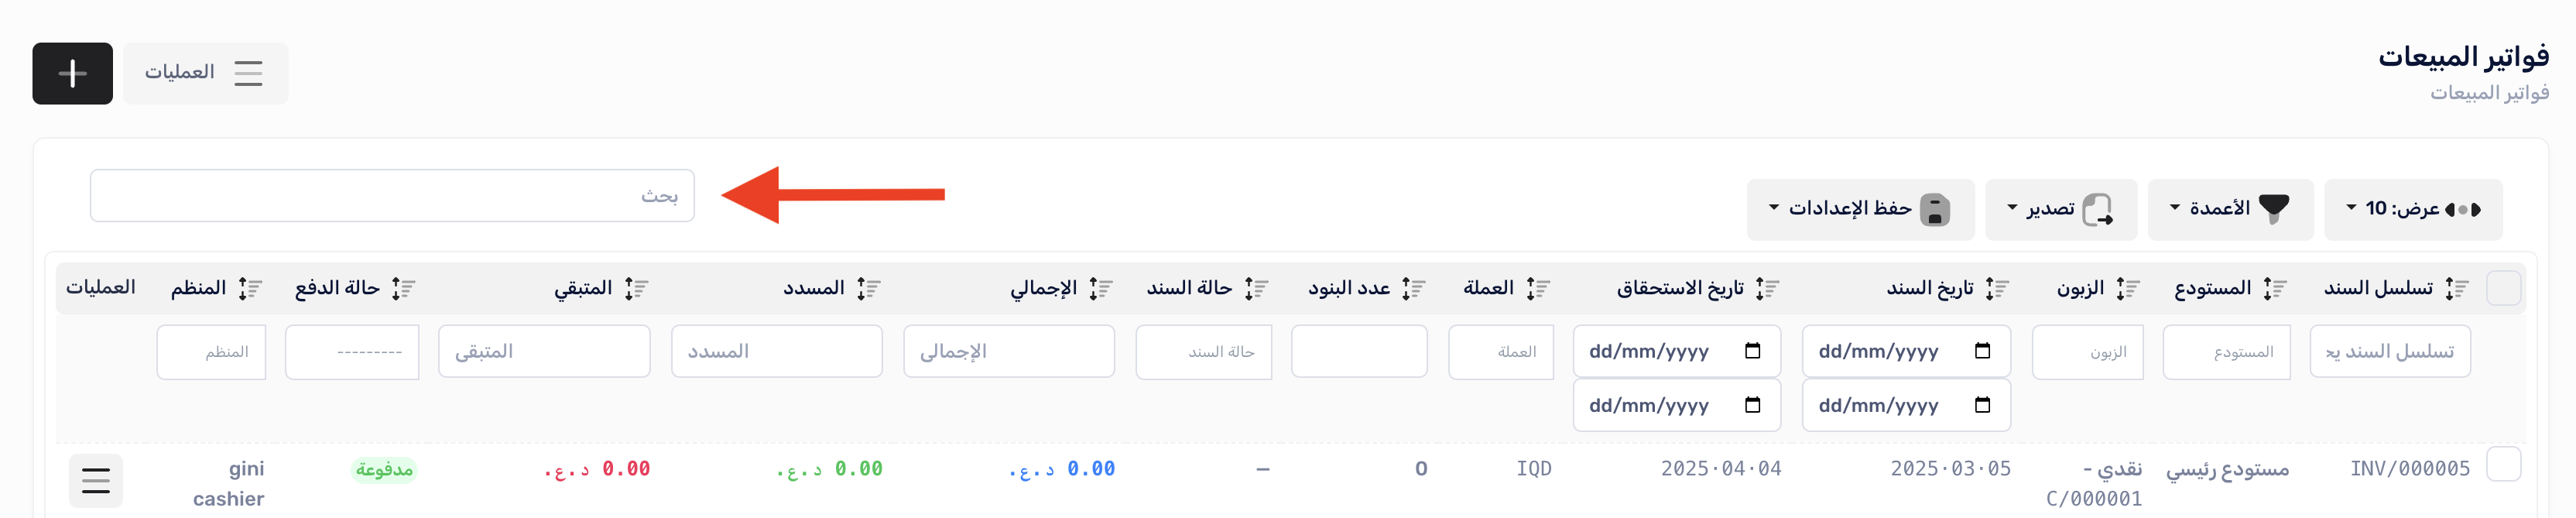Open the حالة الدفع filter select box
The width and height of the screenshot is (2576, 518).
(352, 352)
